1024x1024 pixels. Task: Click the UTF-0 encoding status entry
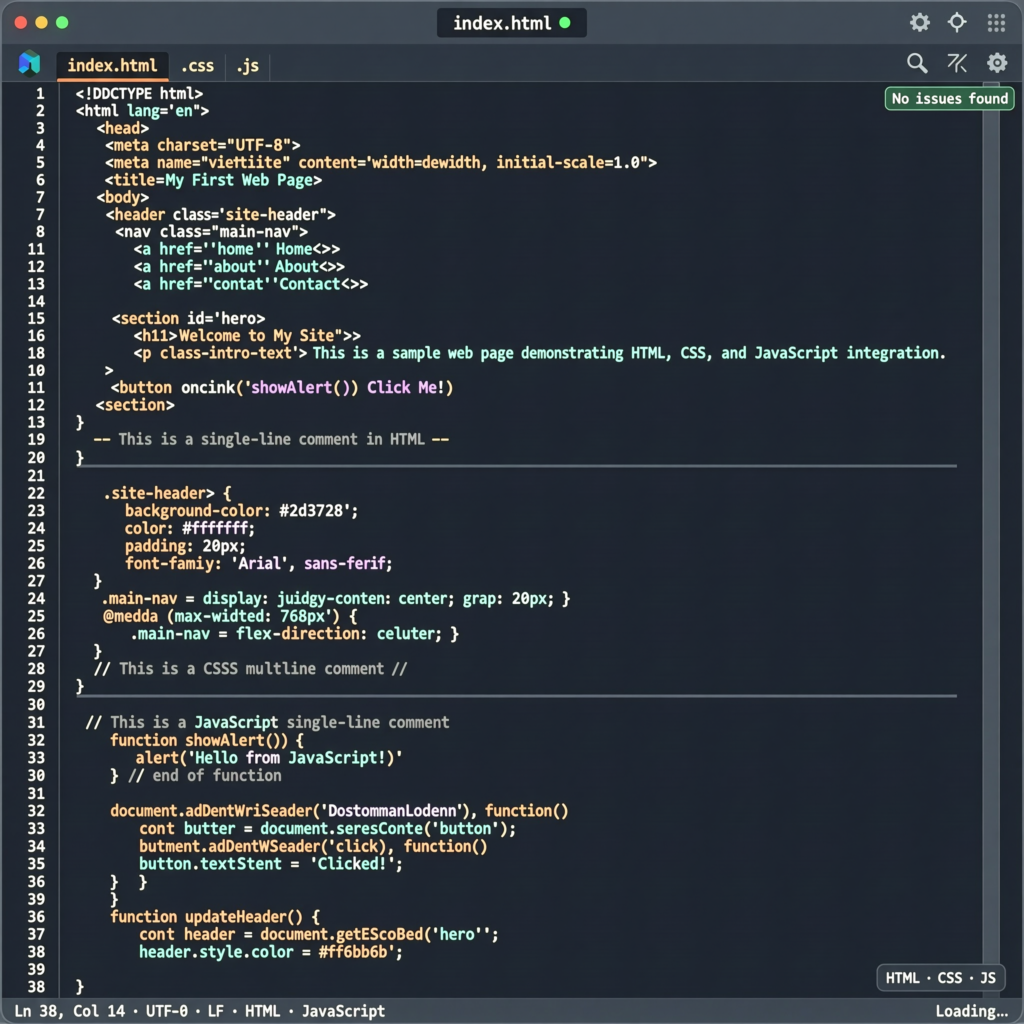pyautogui.click(x=167, y=1011)
